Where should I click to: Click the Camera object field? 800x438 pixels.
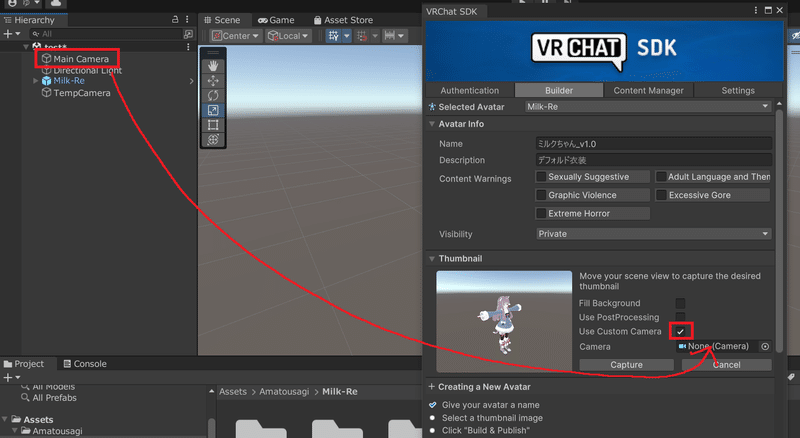pyautogui.click(x=718, y=347)
